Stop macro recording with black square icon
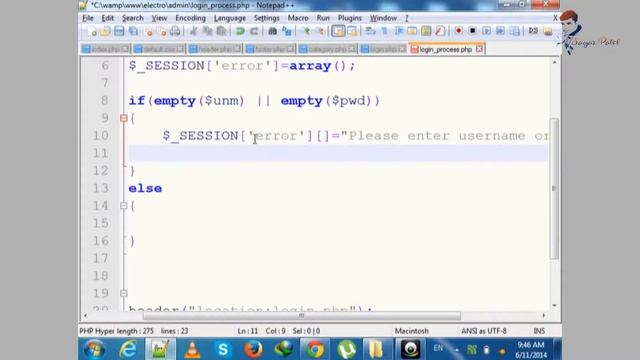 [x=472, y=31]
